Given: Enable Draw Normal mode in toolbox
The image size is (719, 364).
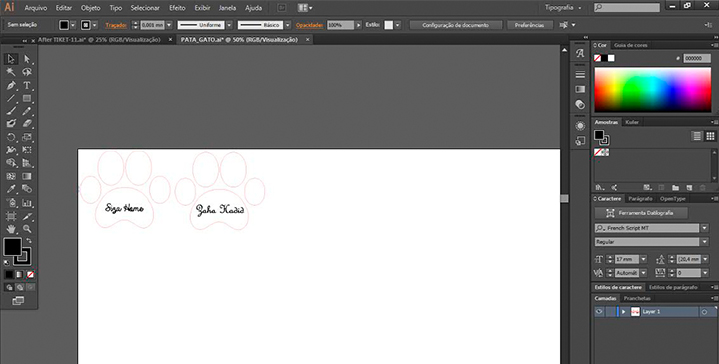Looking at the screenshot, I should pos(9,287).
